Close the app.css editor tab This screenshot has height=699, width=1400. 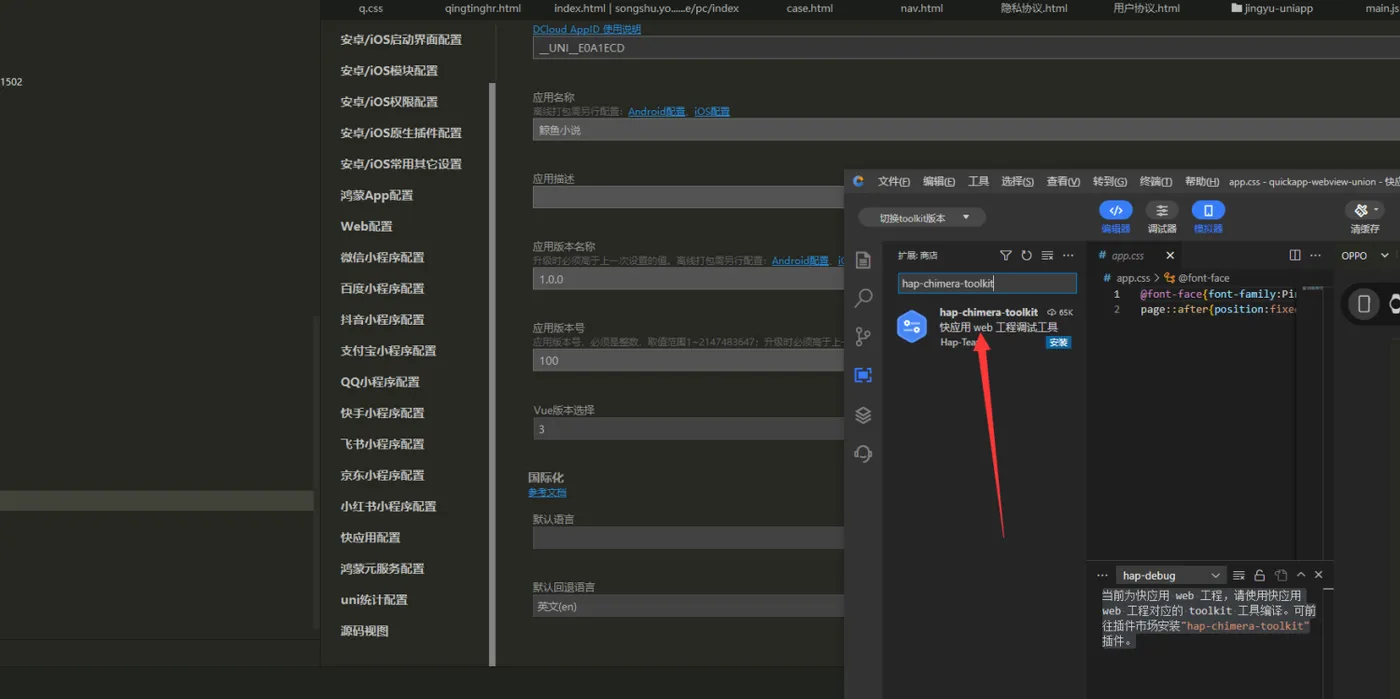pyautogui.click(x=1170, y=256)
